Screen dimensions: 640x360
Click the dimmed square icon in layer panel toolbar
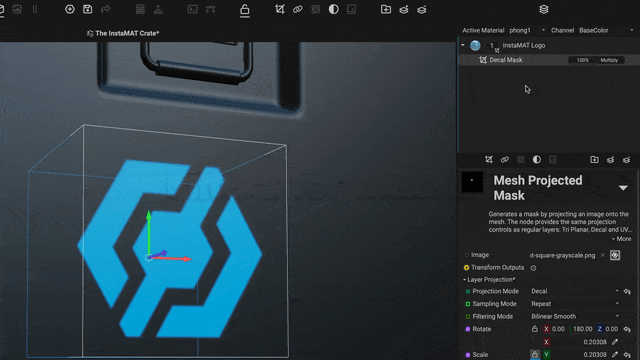point(553,160)
